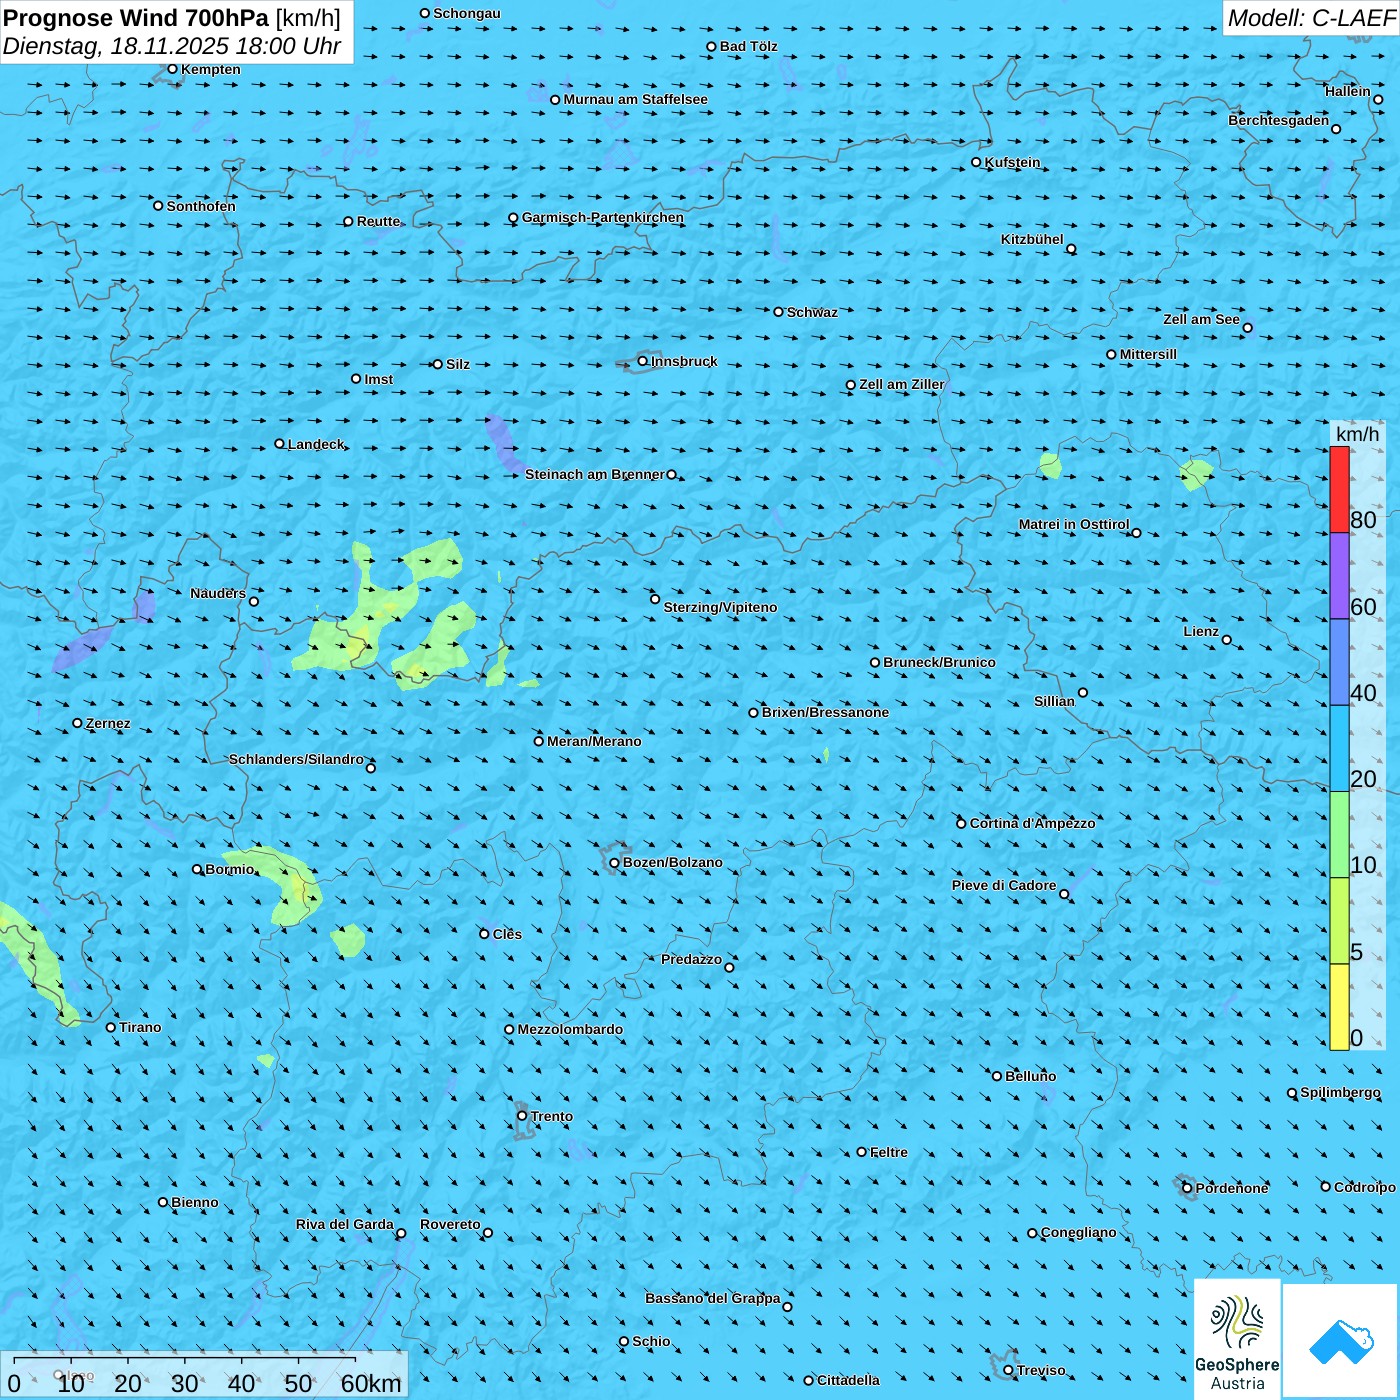Click the Bruneck/Brunico marker
The height and width of the screenshot is (1400, 1400).
coord(875,662)
